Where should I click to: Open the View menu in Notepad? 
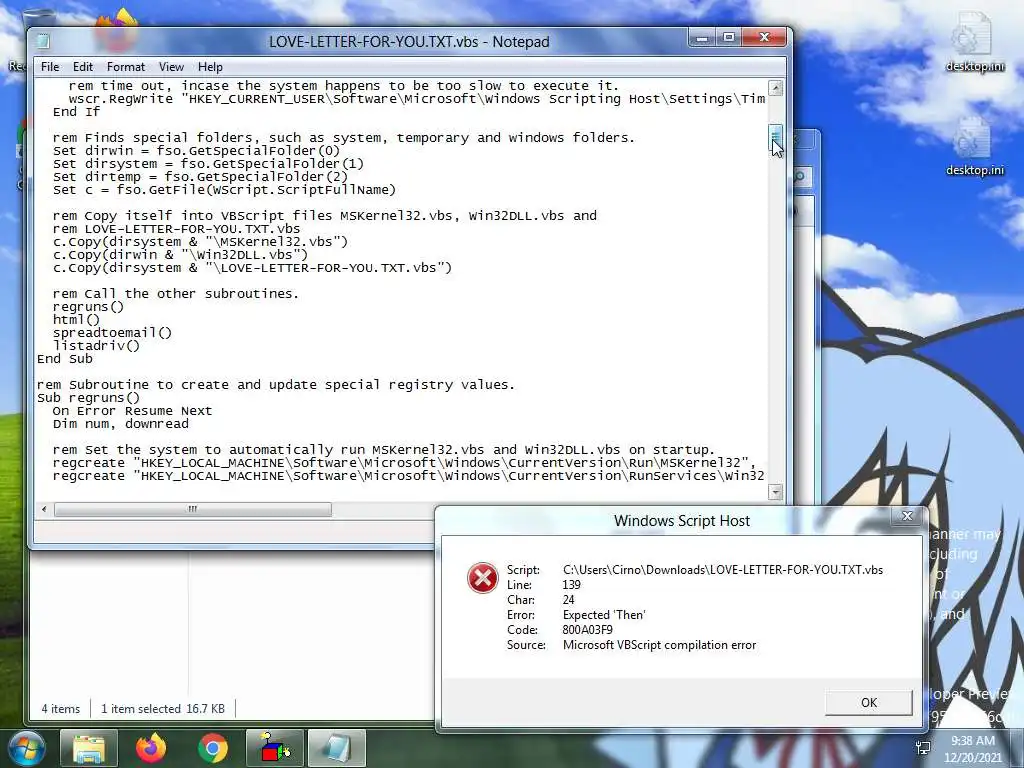(171, 67)
